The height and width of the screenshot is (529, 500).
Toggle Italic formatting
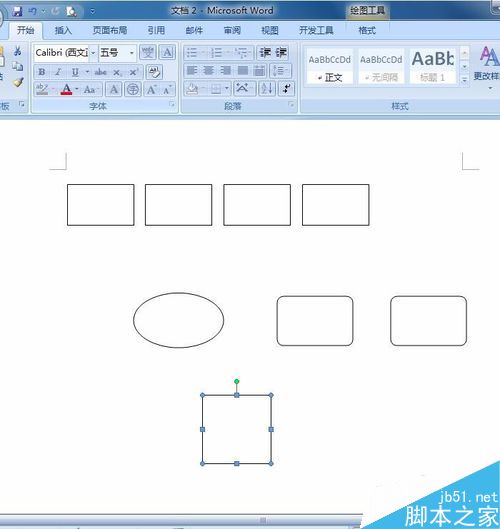click(x=58, y=72)
